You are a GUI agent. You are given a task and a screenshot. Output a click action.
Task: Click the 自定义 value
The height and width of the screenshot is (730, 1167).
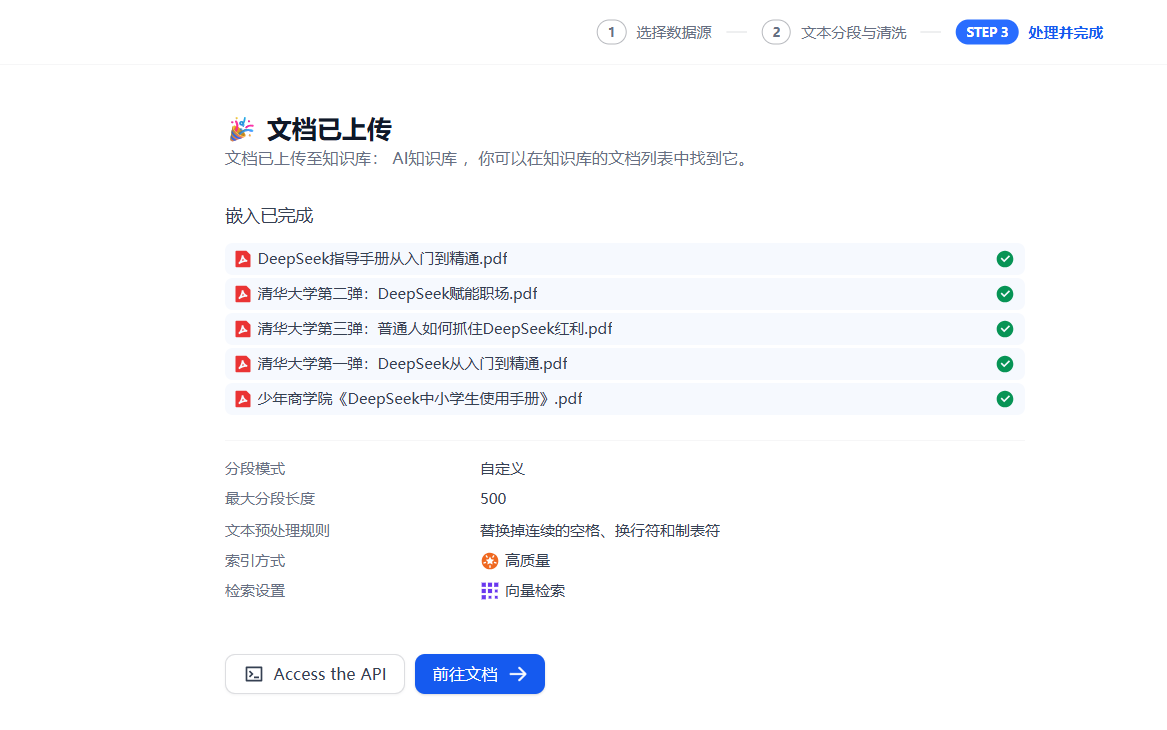pos(502,469)
